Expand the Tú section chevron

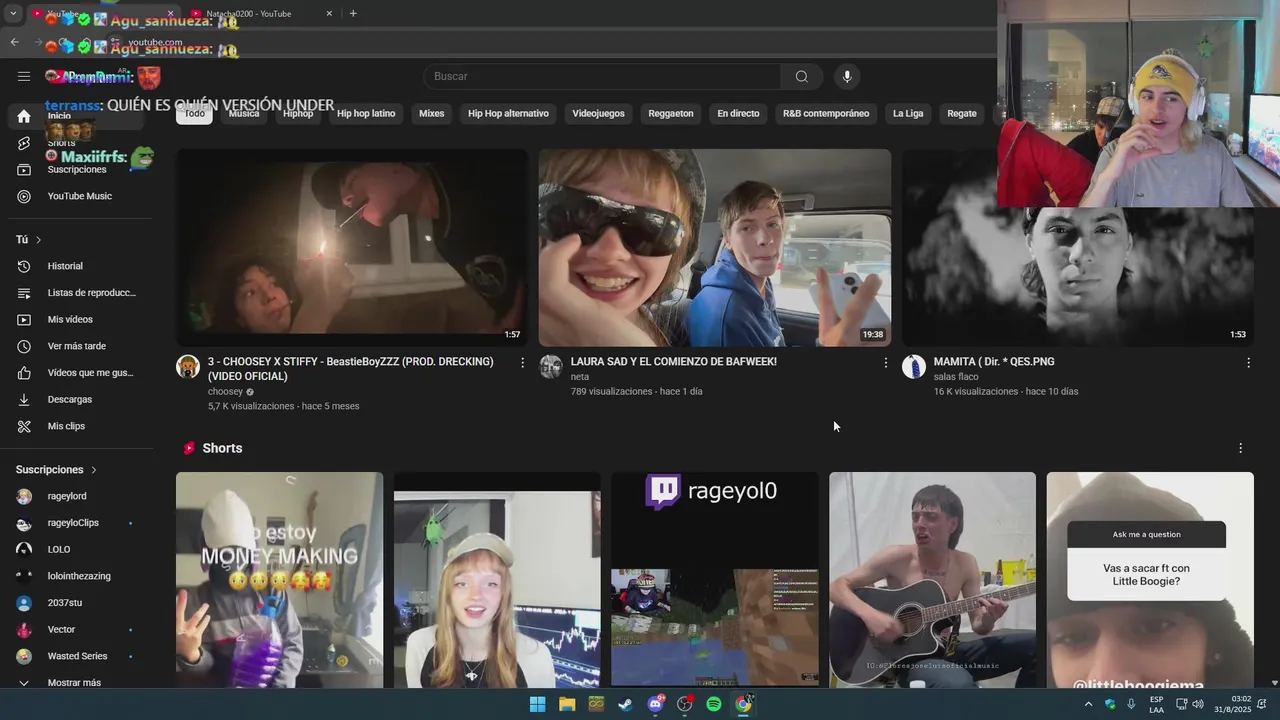coord(38,240)
